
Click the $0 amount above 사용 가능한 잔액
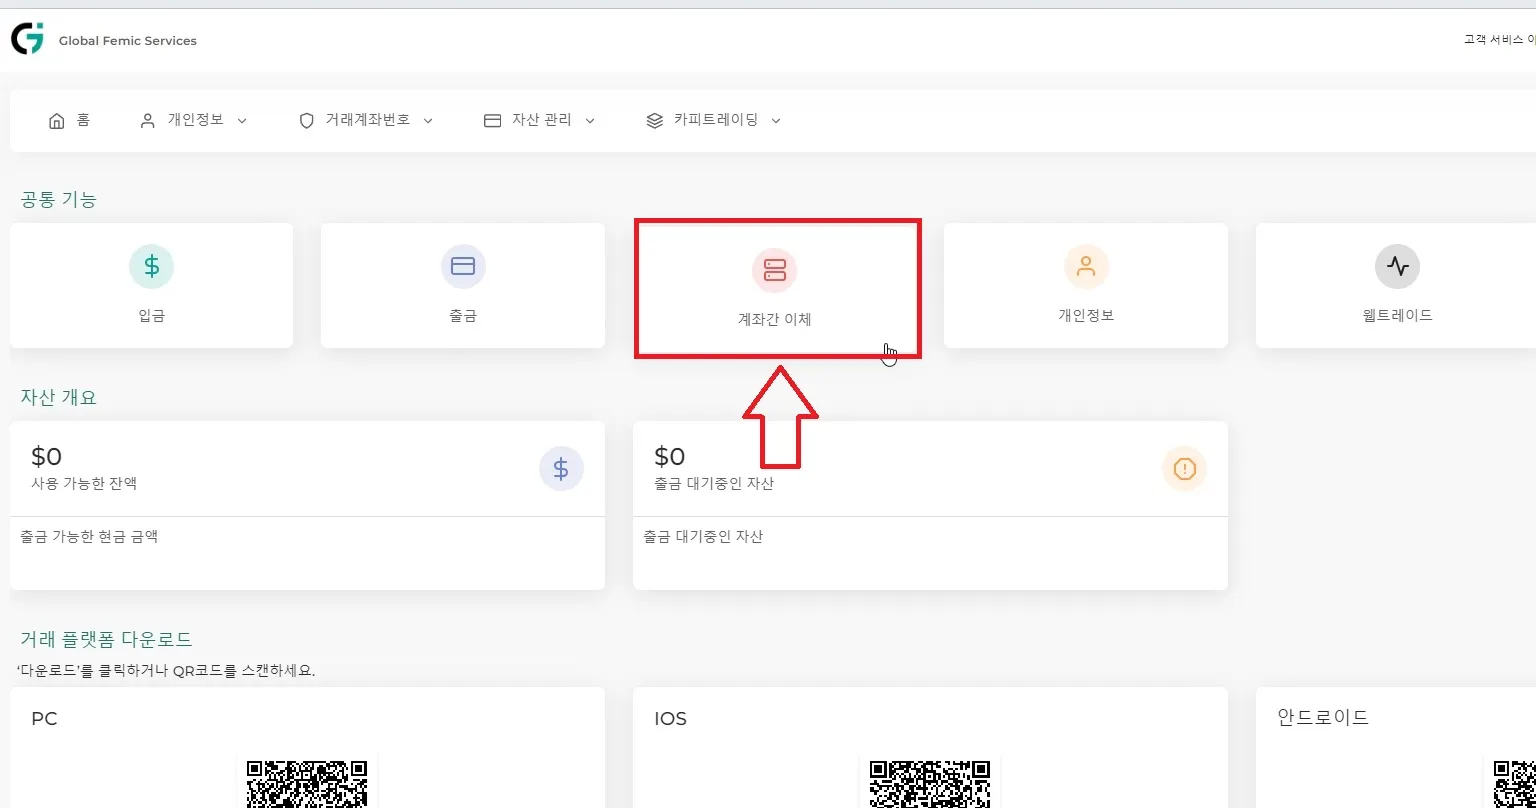pyautogui.click(x=47, y=457)
